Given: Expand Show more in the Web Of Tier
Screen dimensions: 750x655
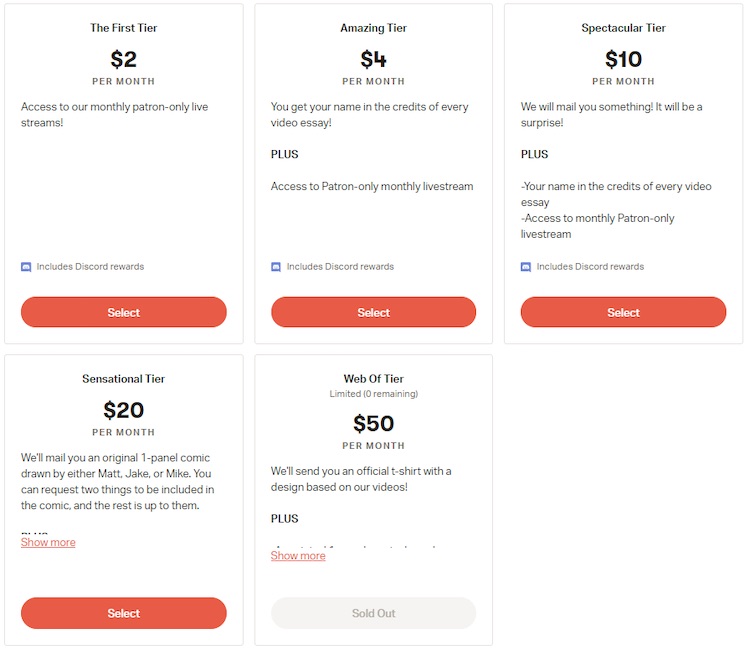Looking at the screenshot, I should [x=298, y=556].
